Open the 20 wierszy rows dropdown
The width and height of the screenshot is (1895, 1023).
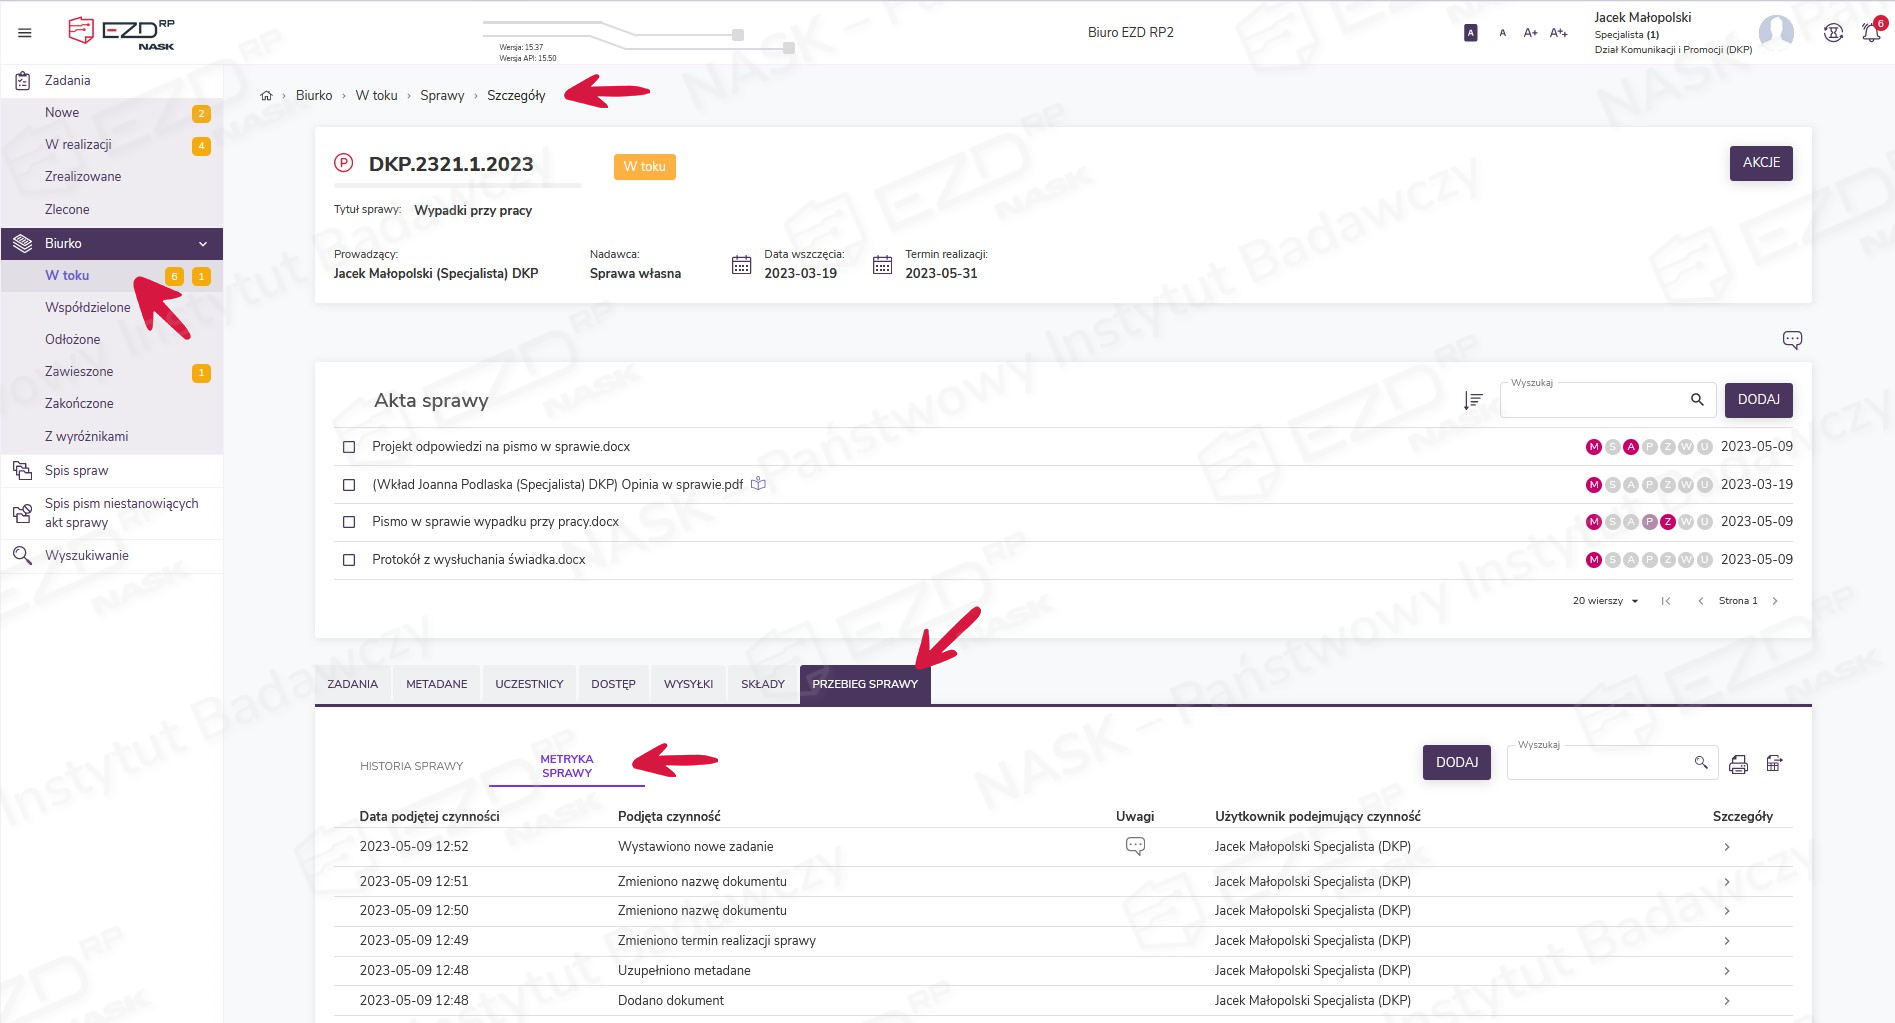[1605, 601]
